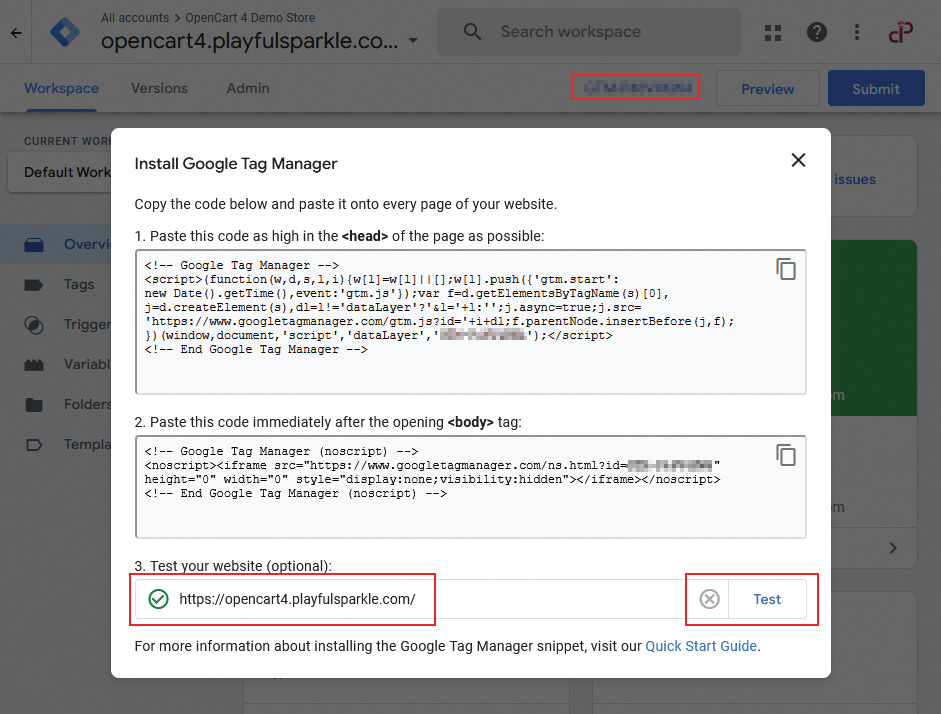Image resolution: width=941 pixels, height=714 pixels.
Task: Open the container selector dropdown arrow
Action: click(x=413, y=41)
